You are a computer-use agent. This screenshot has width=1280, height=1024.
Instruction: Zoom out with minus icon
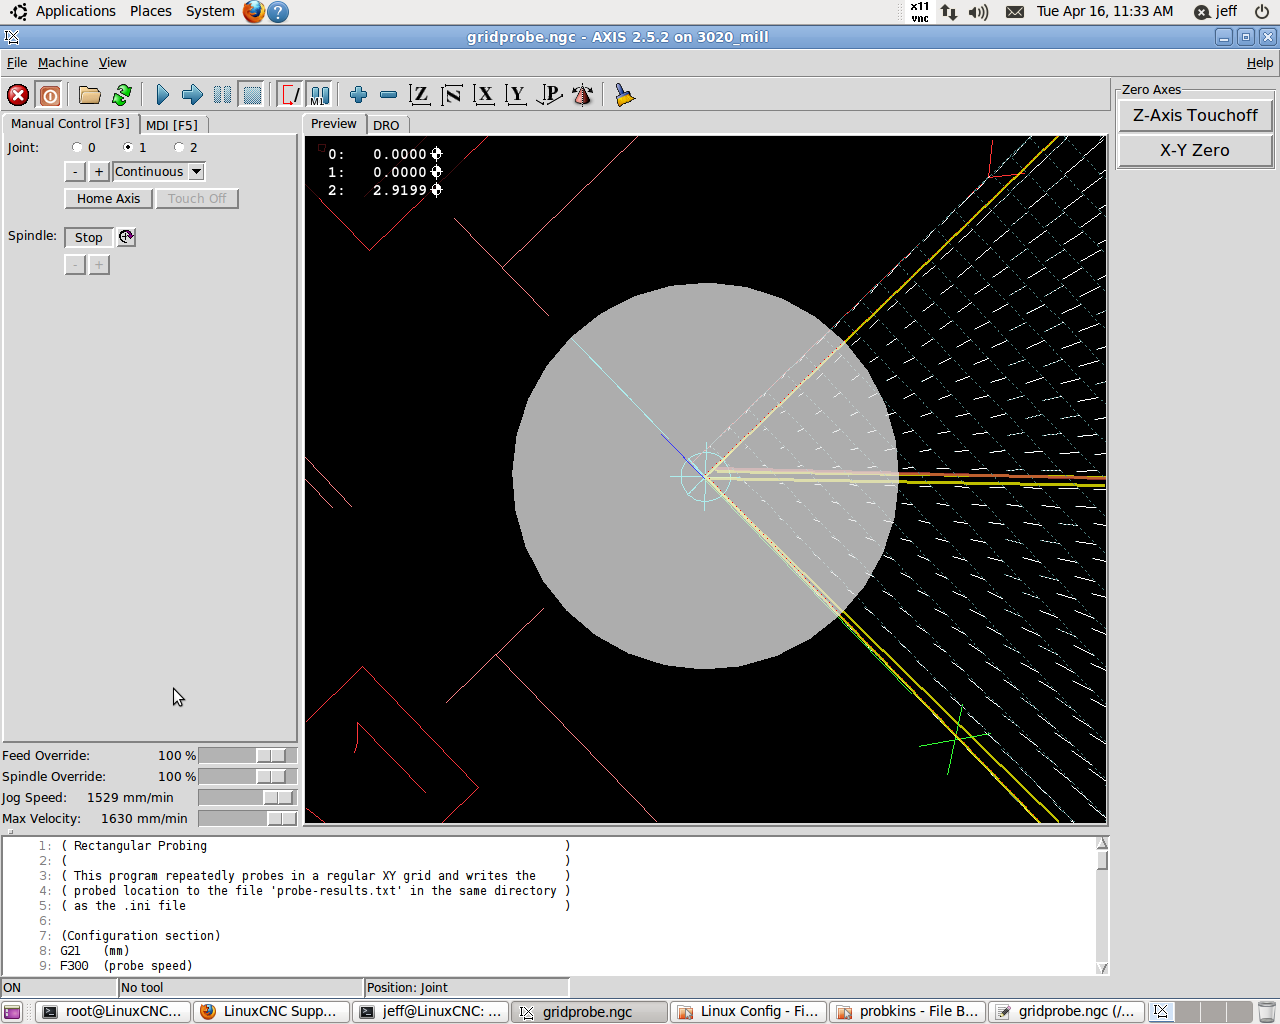click(388, 95)
